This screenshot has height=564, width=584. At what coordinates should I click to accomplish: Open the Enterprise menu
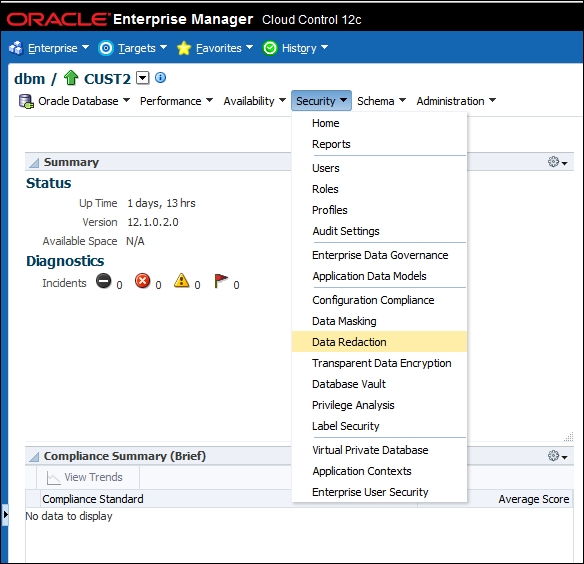click(58, 48)
